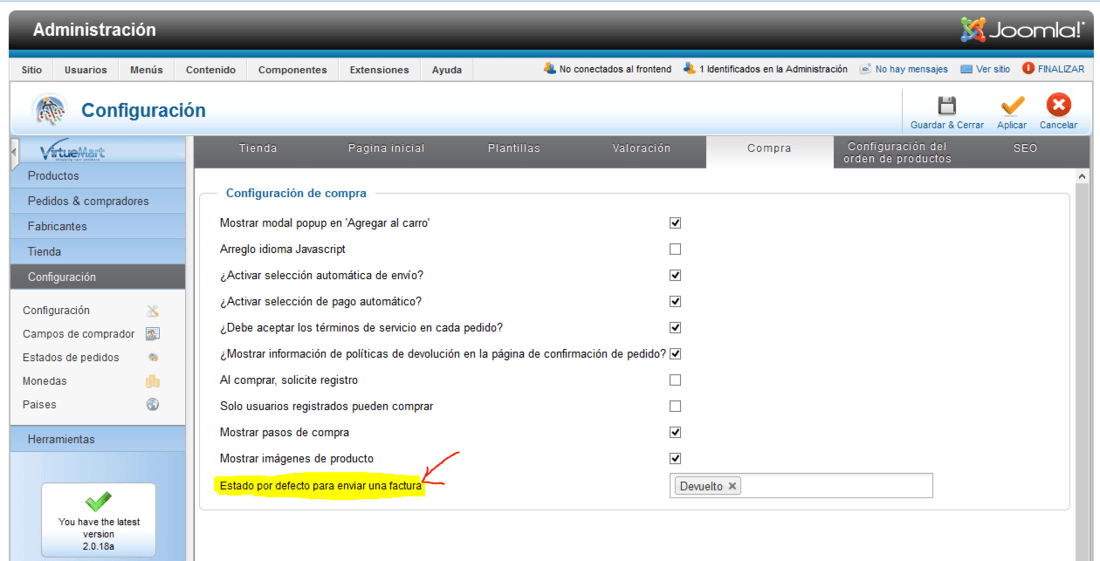Toggle Activar selección de pago automático
Image resolution: width=1100 pixels, height=561 pixels.
click(x=675, y=302)
